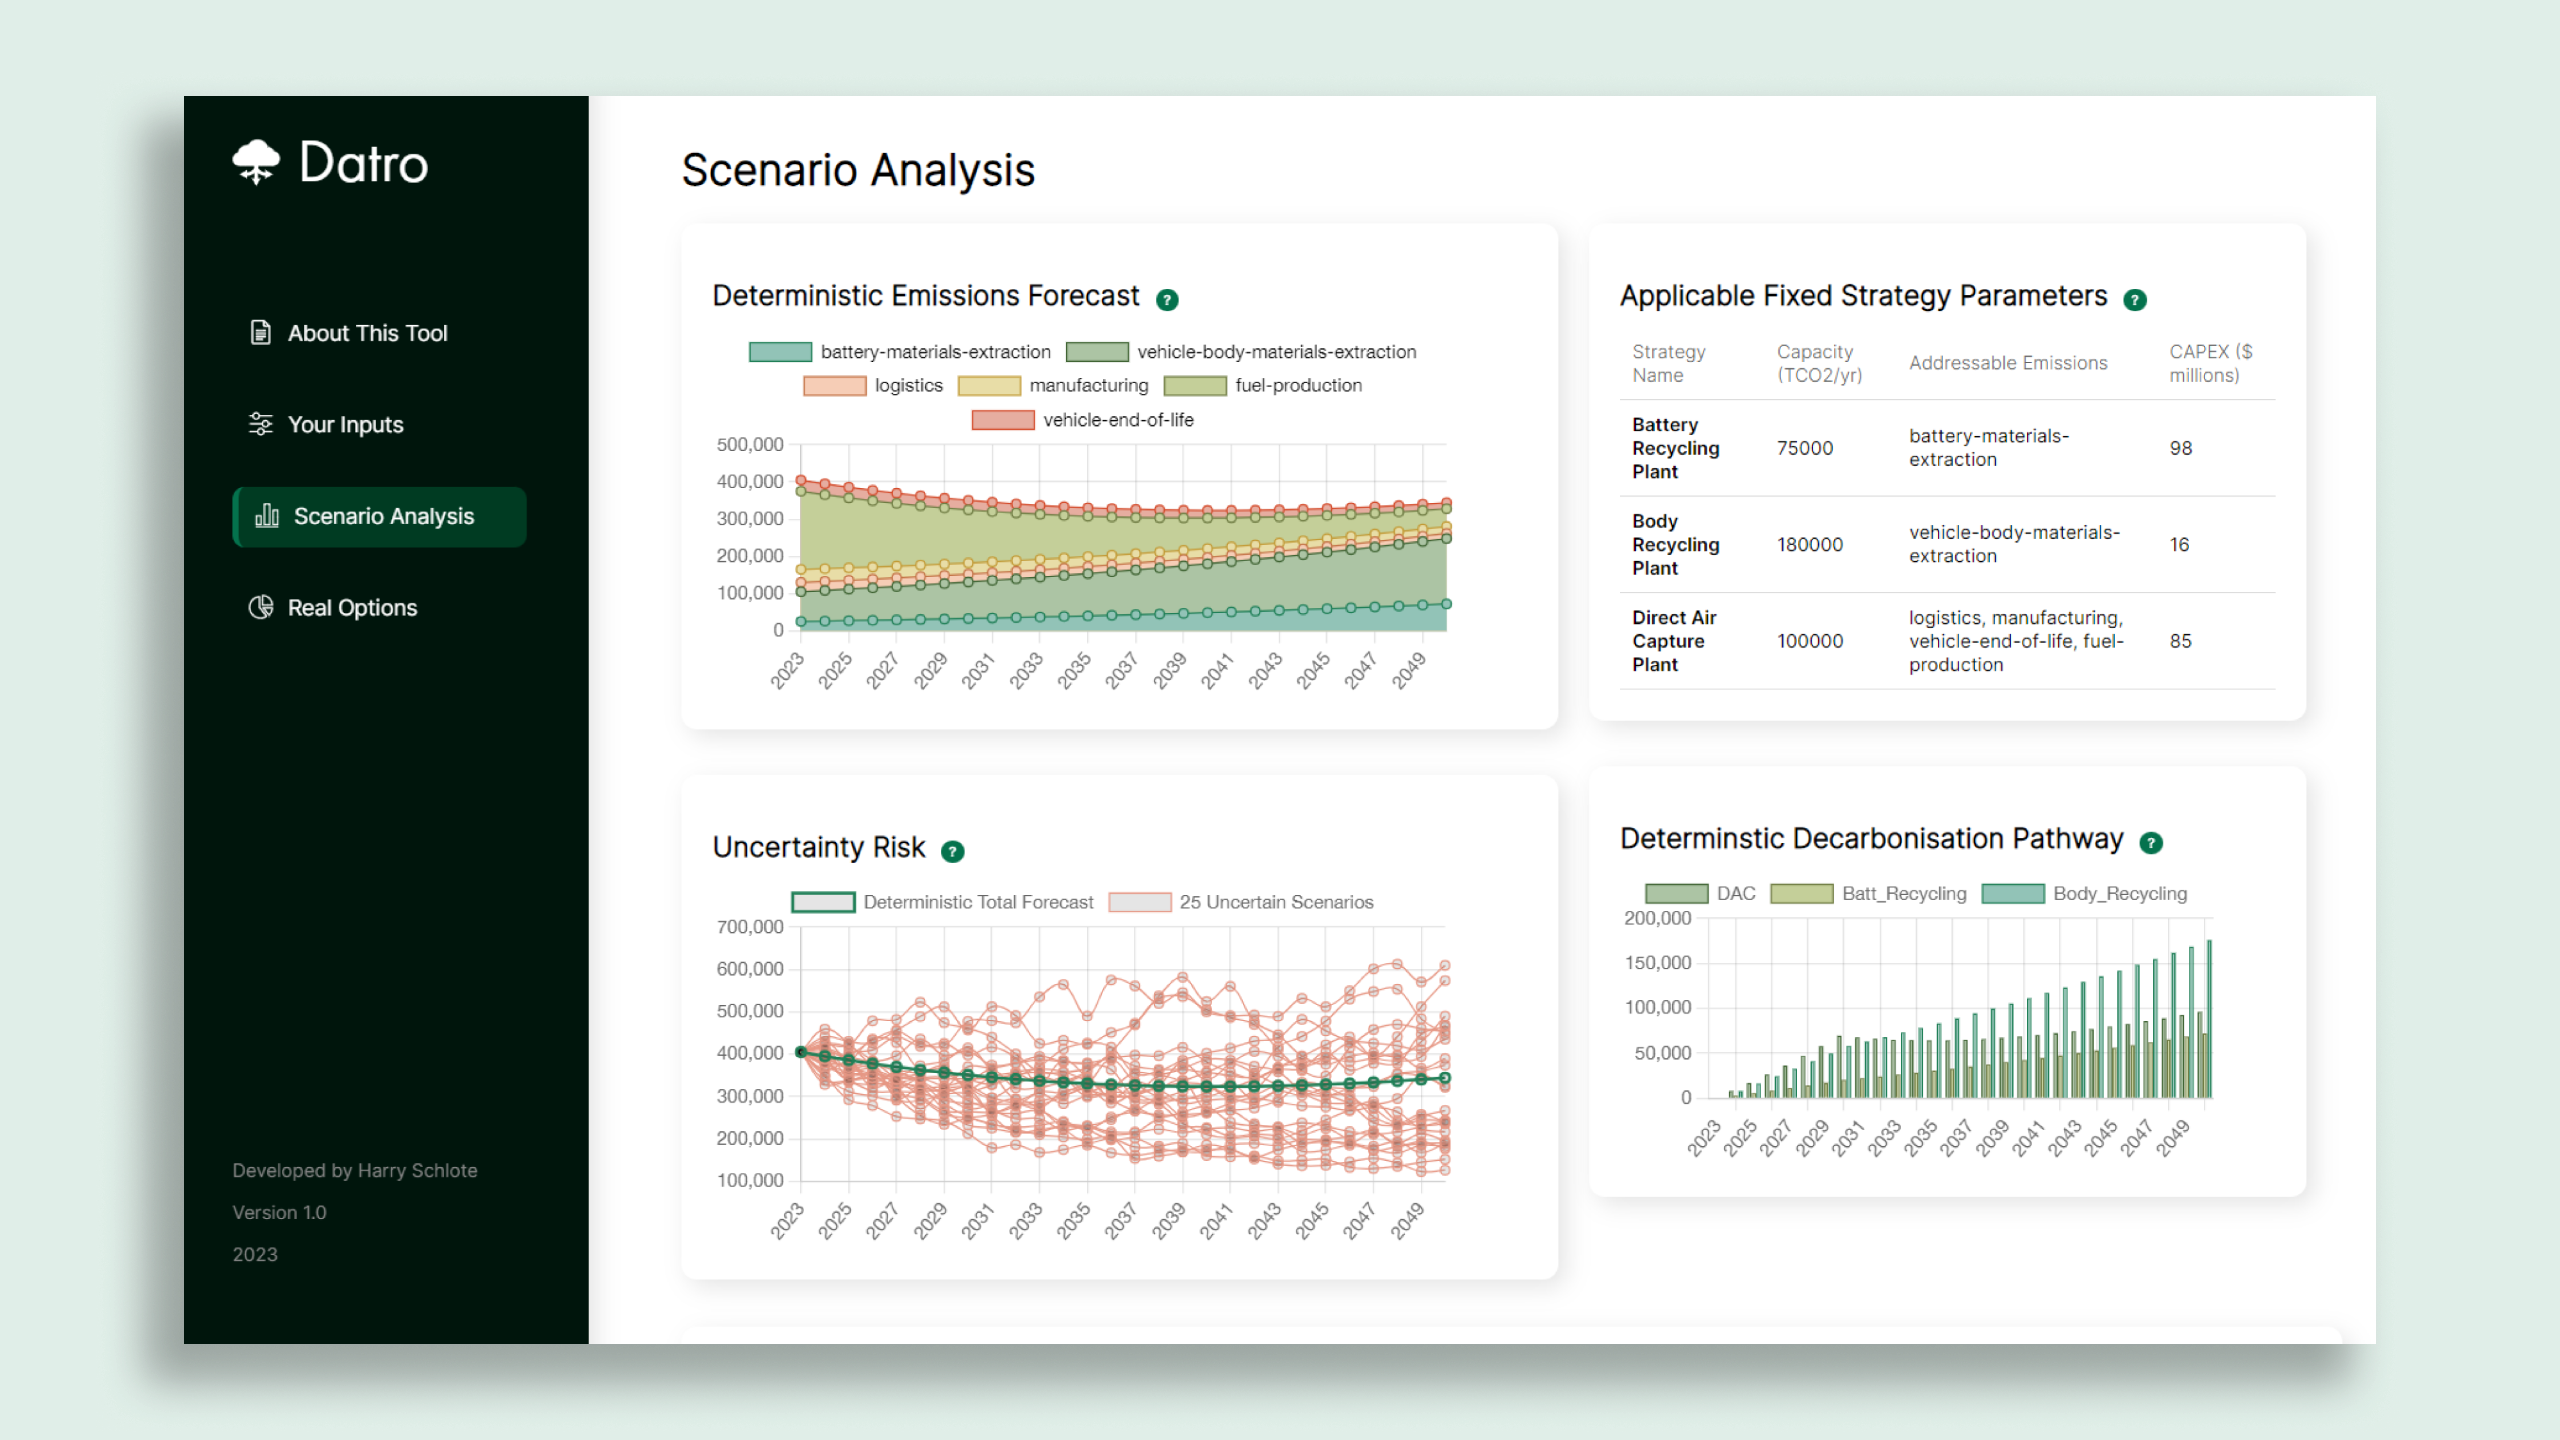The height and width of the screenshot is (1440, 2560).
Task: Hide the vehicle-end-of-life legend series
Action: [1117, 420]
